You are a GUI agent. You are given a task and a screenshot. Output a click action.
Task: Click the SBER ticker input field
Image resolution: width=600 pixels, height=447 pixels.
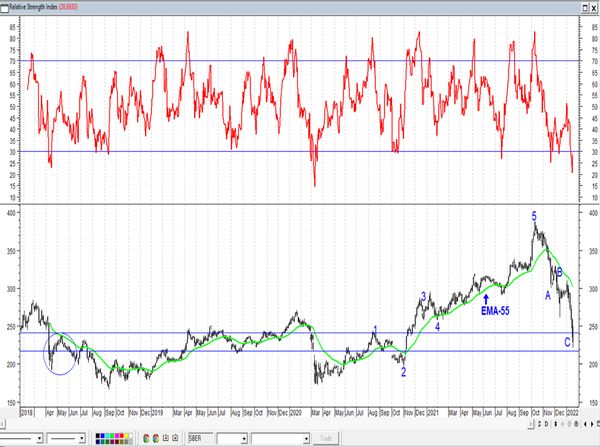point(200,438)
